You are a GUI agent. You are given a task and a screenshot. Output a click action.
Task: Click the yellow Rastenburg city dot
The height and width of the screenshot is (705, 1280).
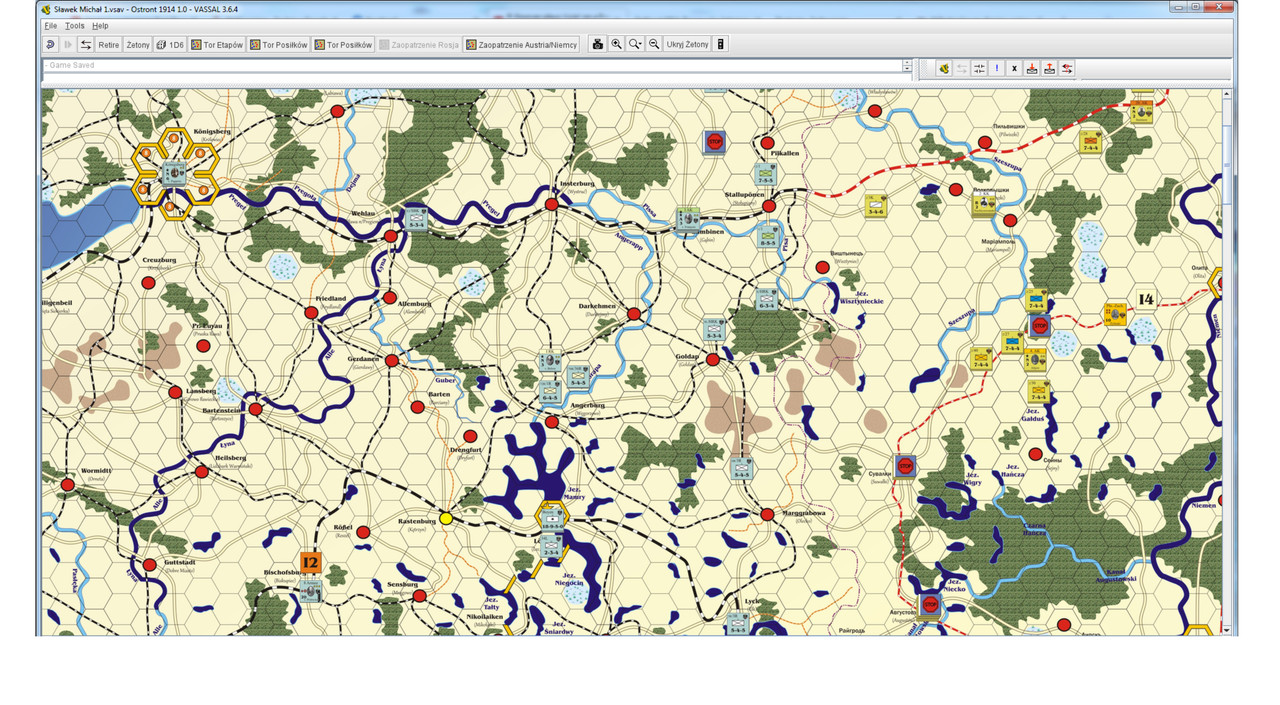pyautogui.click(x=446, y=518)
